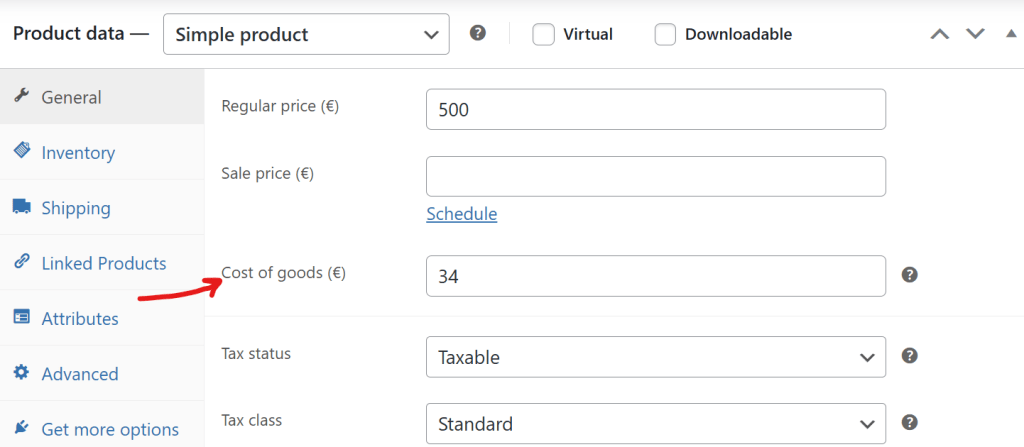1024x447 pixels.
Task: Click the Advanced gear icon
Action: tap(22, 372)
